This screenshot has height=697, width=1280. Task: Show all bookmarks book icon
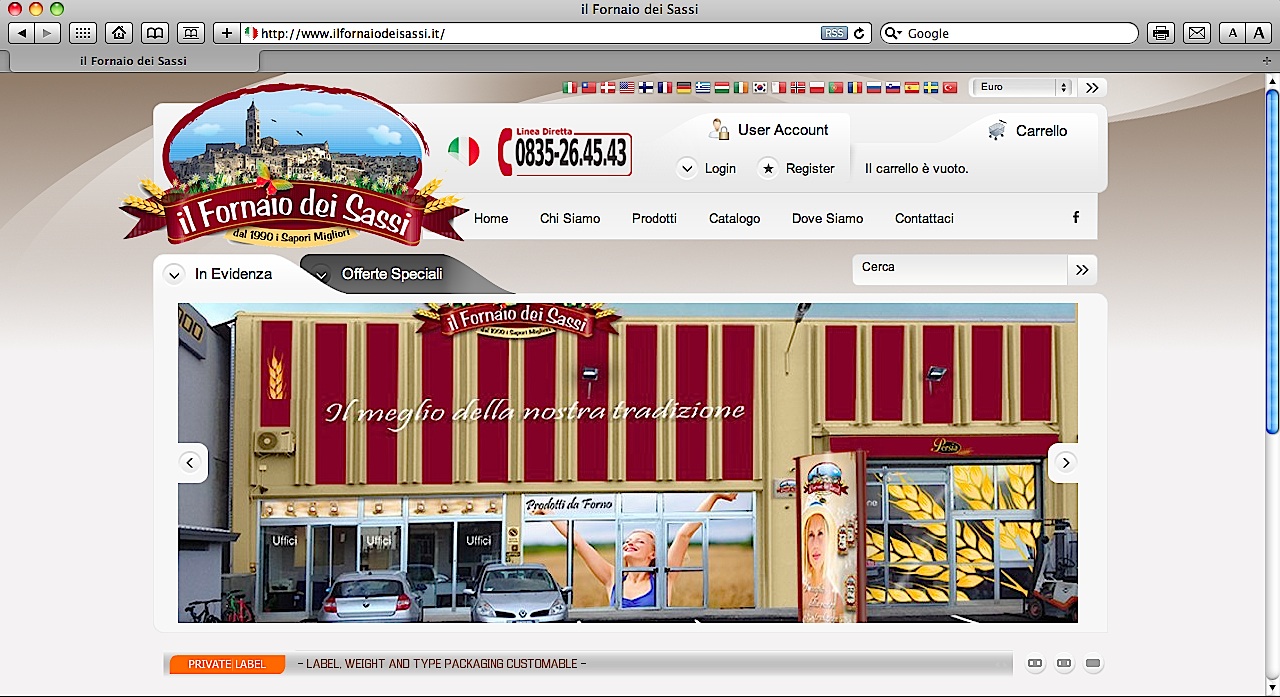click(x=155, y=33)
